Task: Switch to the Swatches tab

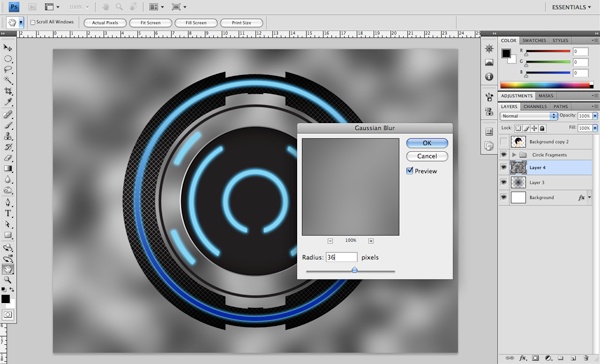Action: (534, 40)
